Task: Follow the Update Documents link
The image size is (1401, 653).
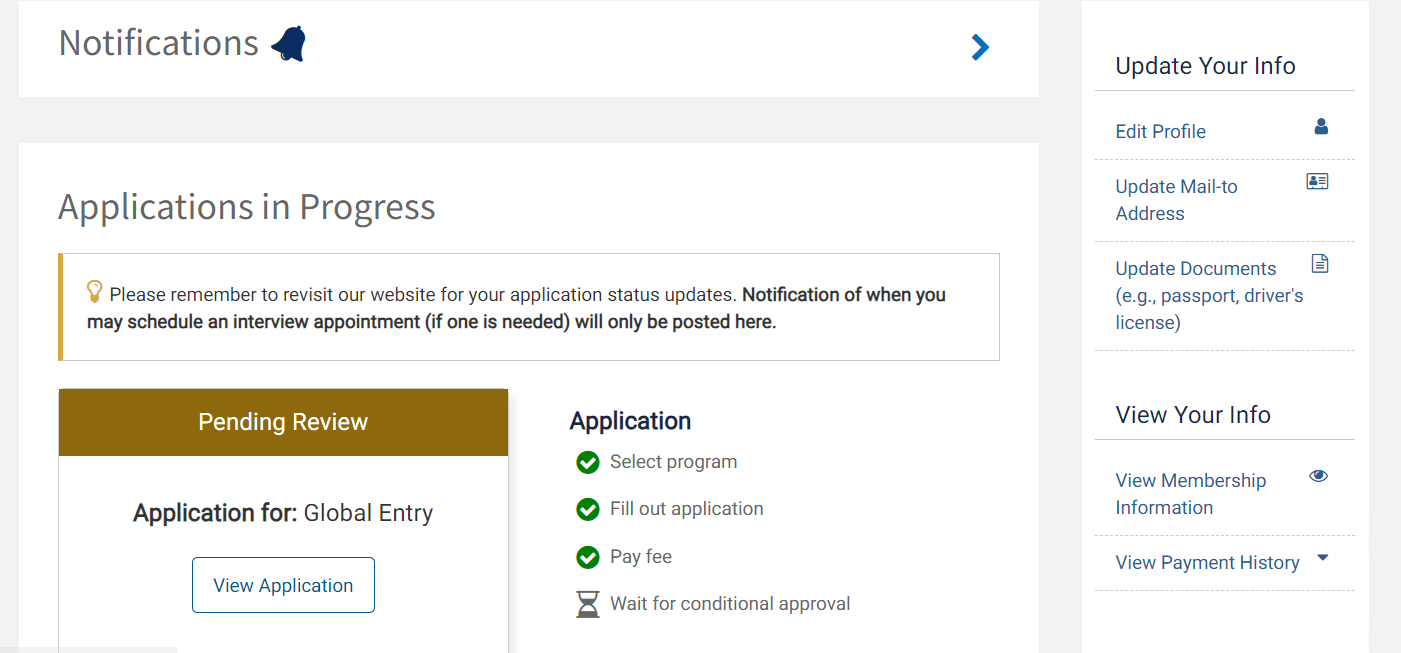Action: (x=1195, y=268)
